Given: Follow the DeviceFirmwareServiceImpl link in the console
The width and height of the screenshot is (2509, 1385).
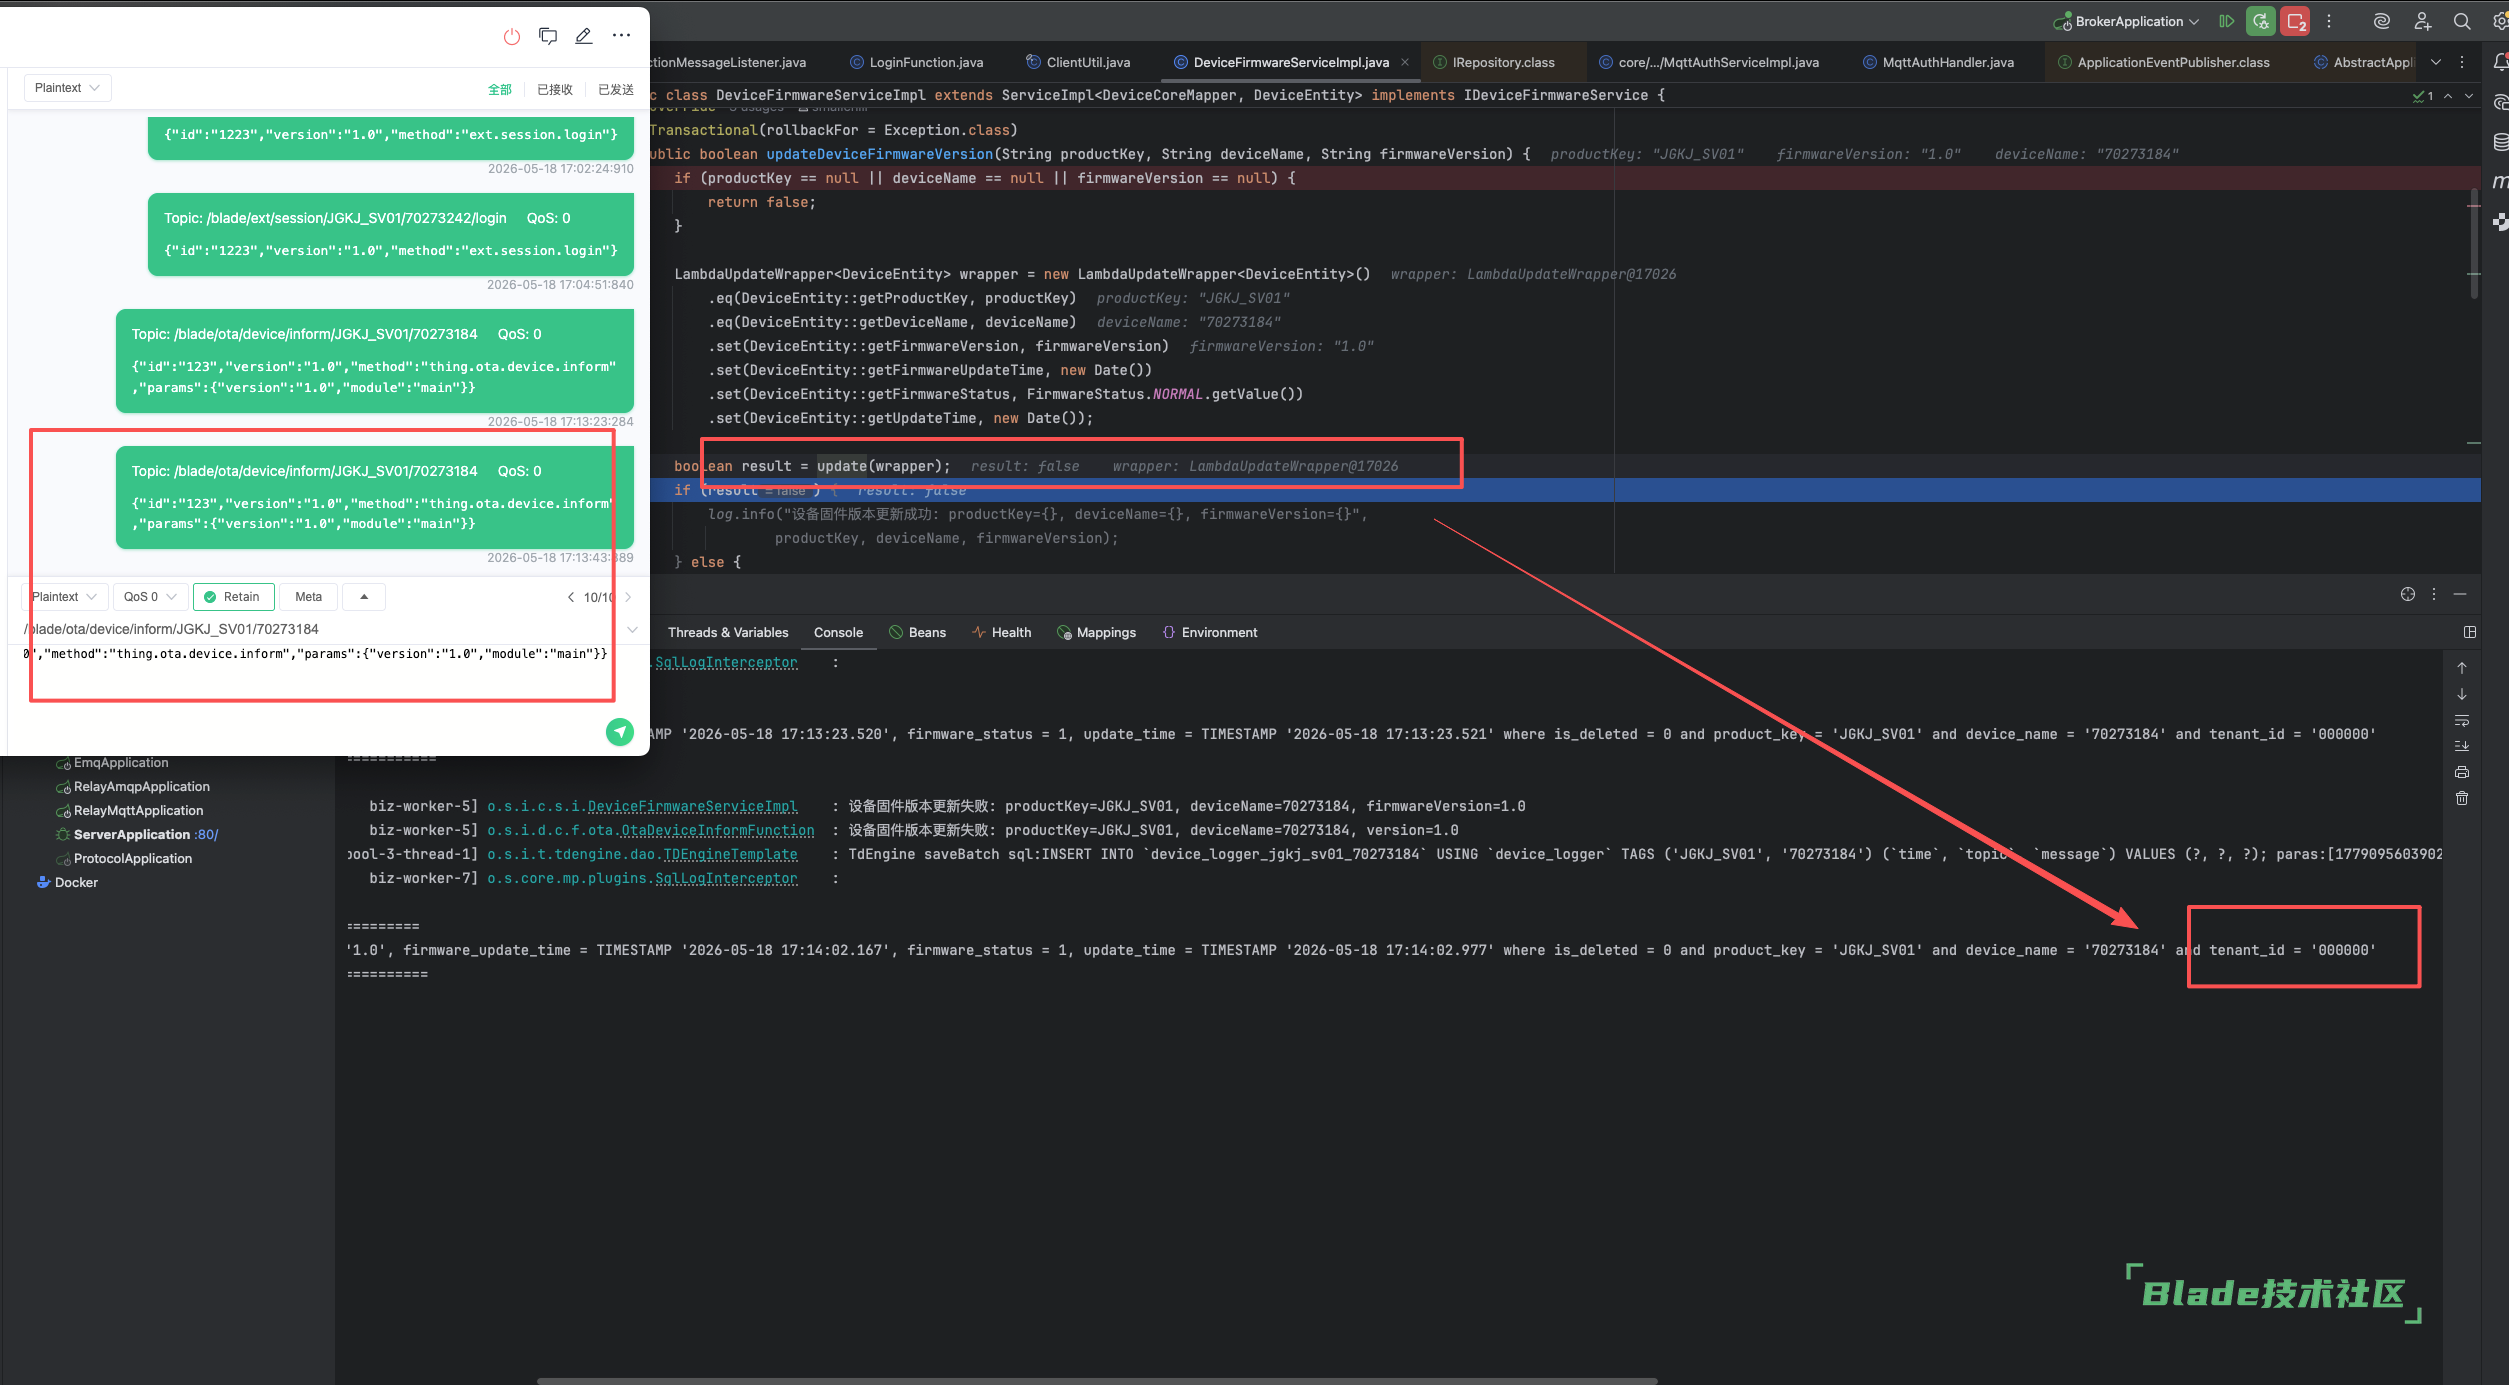Looking at the screenshot, I should [x=692, y=806].
